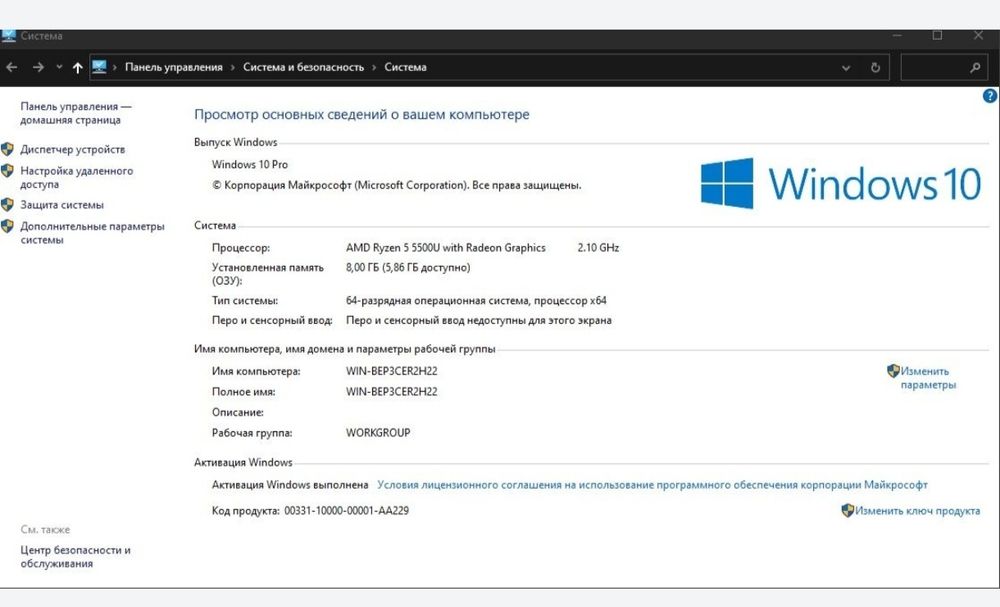Click the Windows 10 Pro edition text
This screenshot has height=607, width=1000.
click(x=250, y=164)
